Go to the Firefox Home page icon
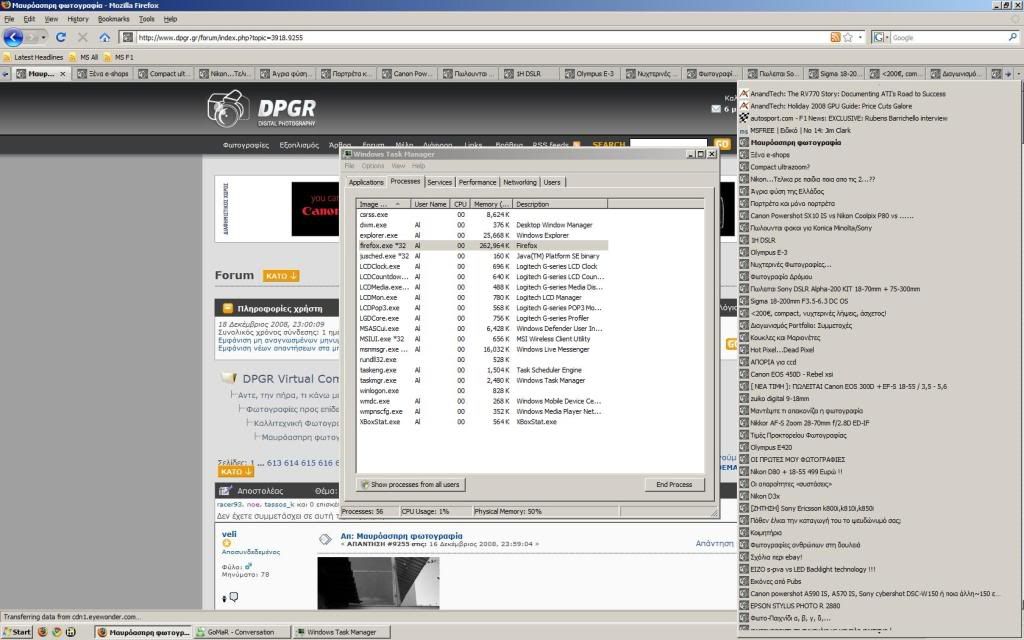Image resolution: width=1024 pixels, height=640 pixels. [x=104, y=37]
